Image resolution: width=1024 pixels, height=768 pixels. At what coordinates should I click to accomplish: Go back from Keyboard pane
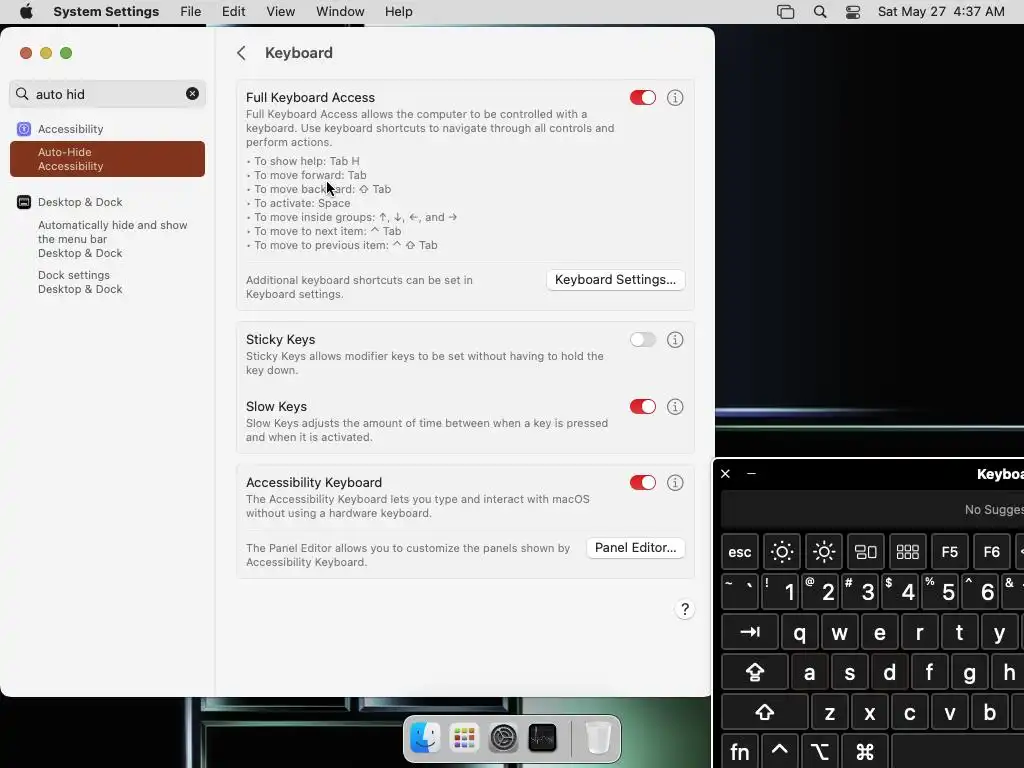tap(241, 53)
